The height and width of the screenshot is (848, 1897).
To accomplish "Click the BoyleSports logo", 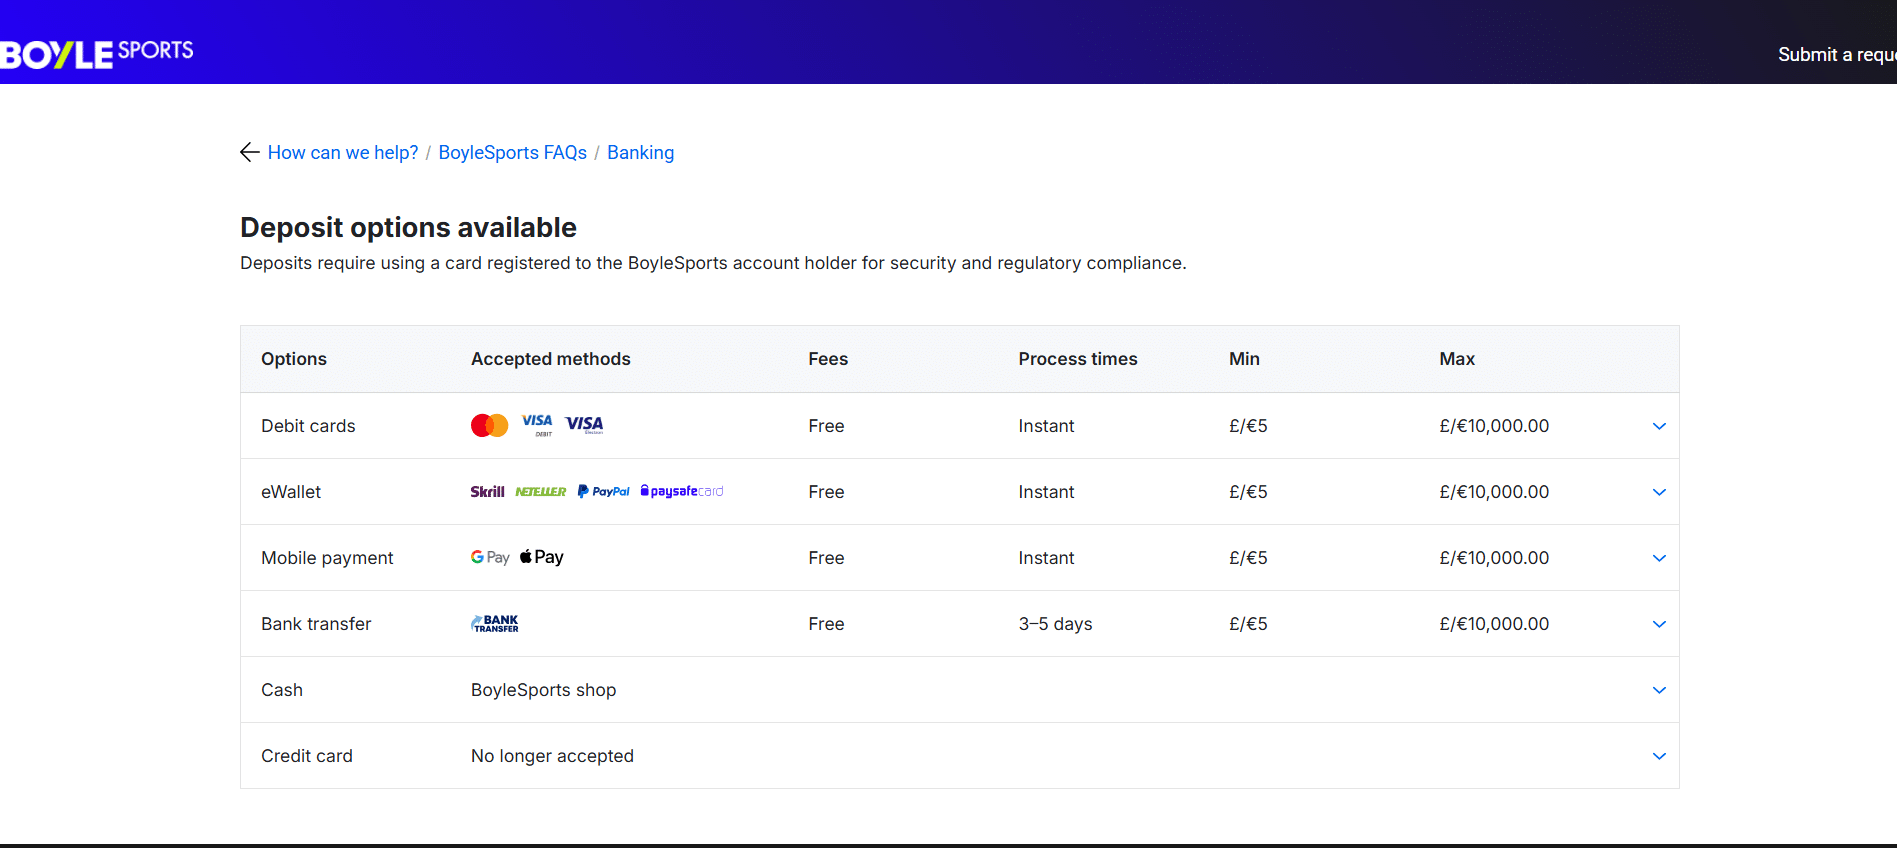I will (96, 53).
